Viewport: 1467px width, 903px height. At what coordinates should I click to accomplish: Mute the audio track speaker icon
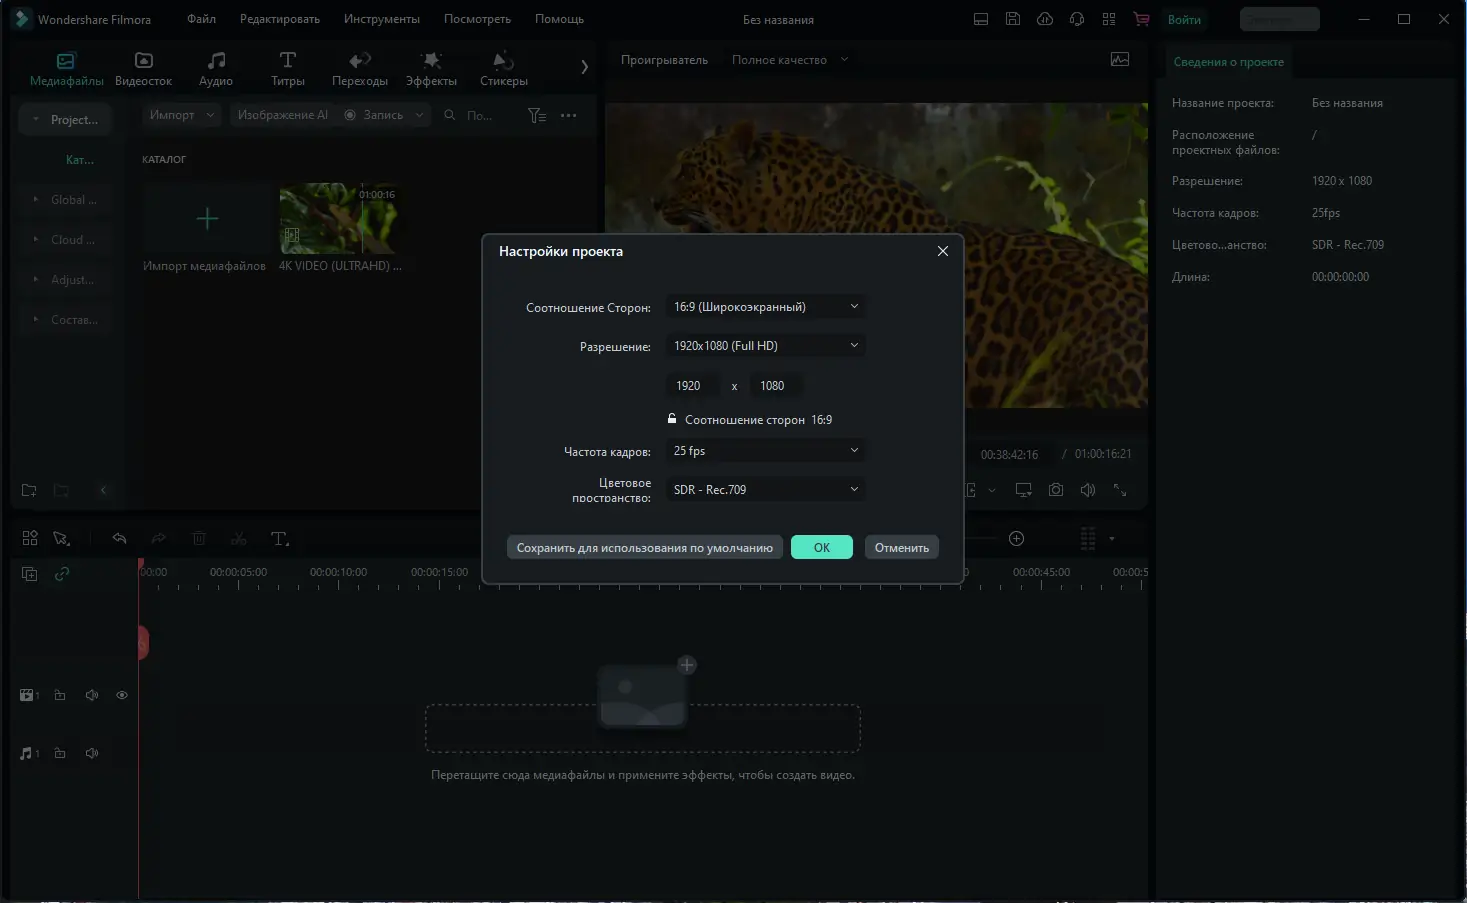coord(92,753)
